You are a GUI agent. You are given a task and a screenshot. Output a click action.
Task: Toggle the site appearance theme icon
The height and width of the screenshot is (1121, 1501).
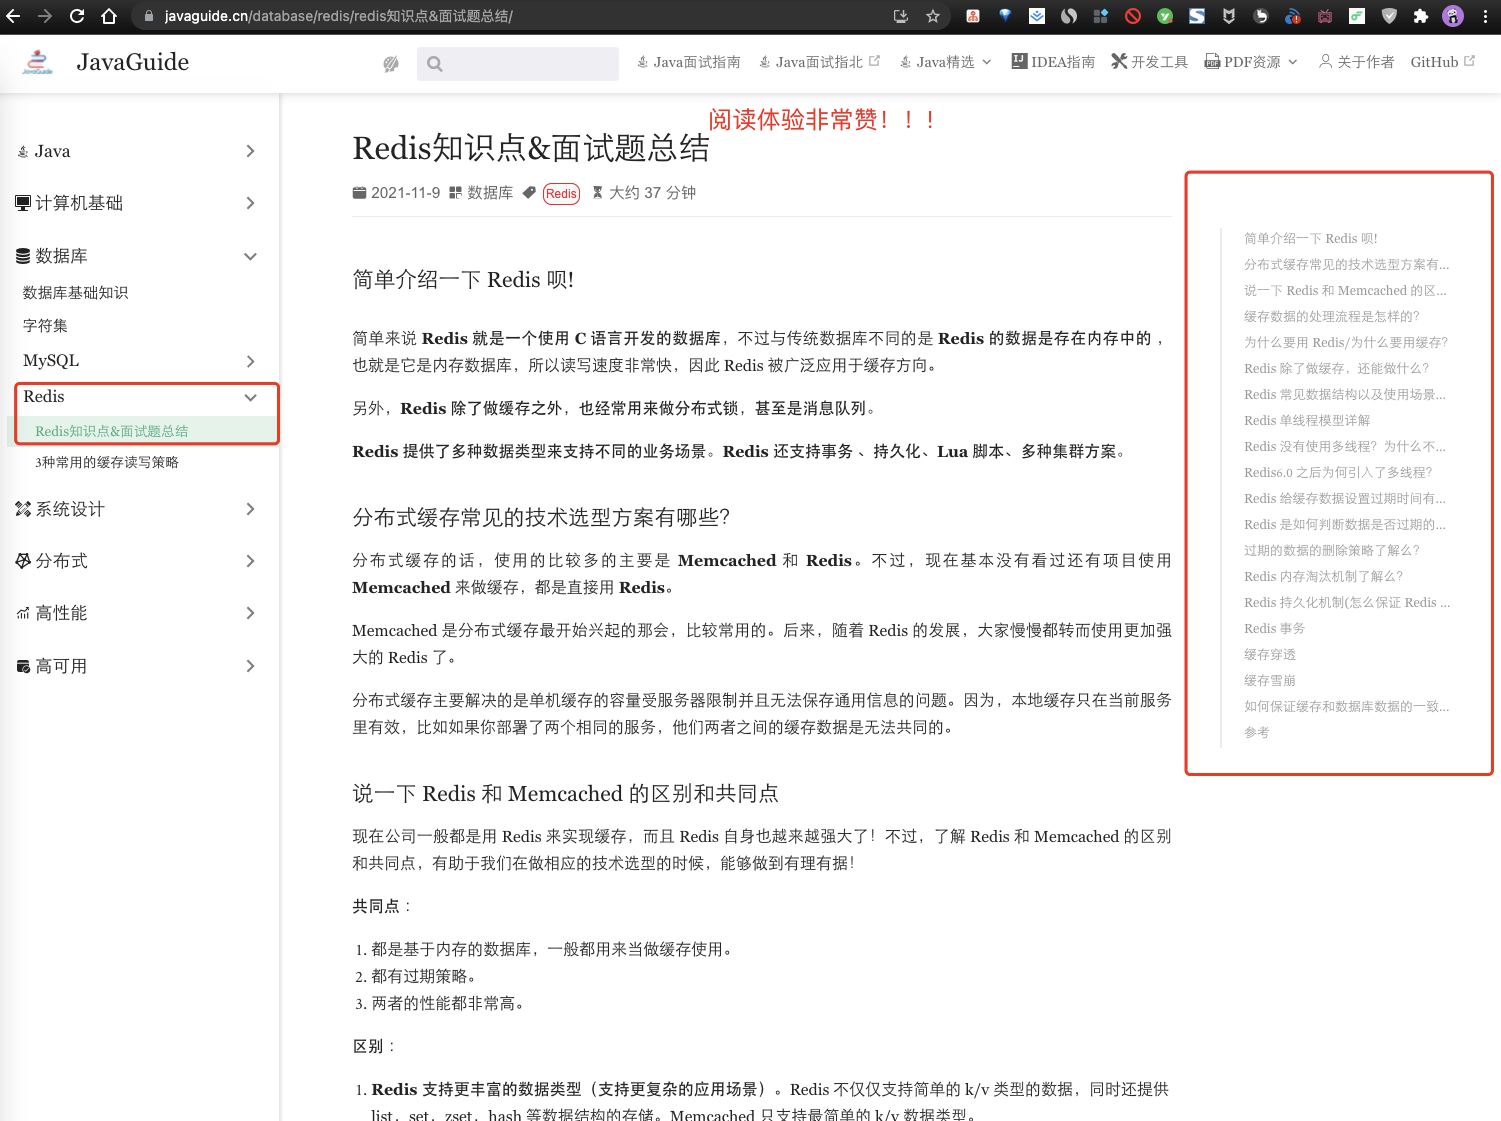[x=391, y=64]
